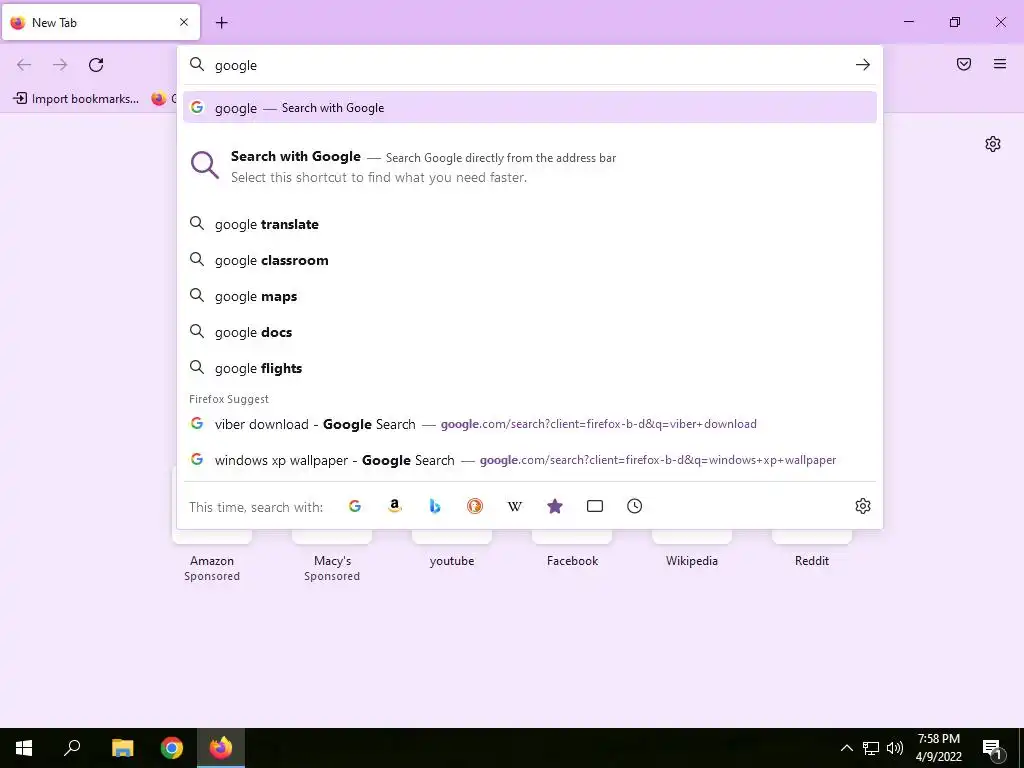The image size is (1024, 768).
Task: Choose the google docs suggestion
Action: [530, 332]
